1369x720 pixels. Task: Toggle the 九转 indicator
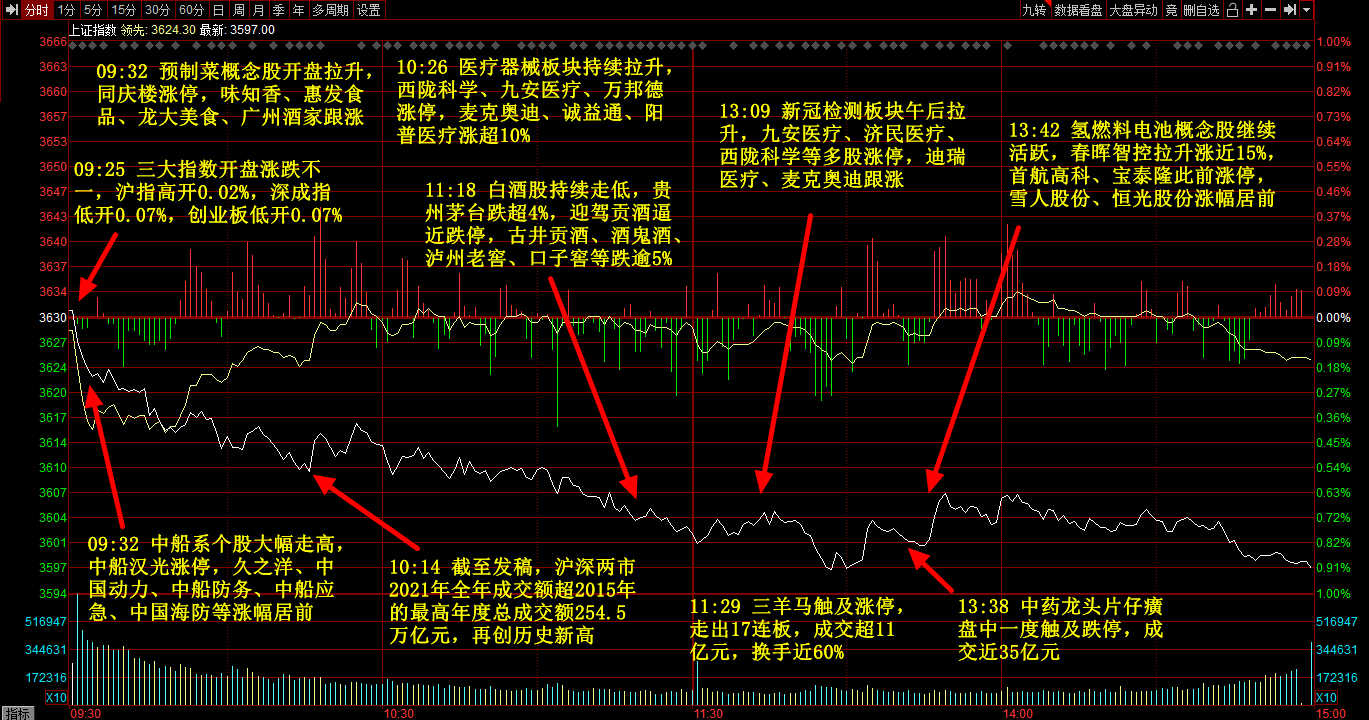[1033, 10]
